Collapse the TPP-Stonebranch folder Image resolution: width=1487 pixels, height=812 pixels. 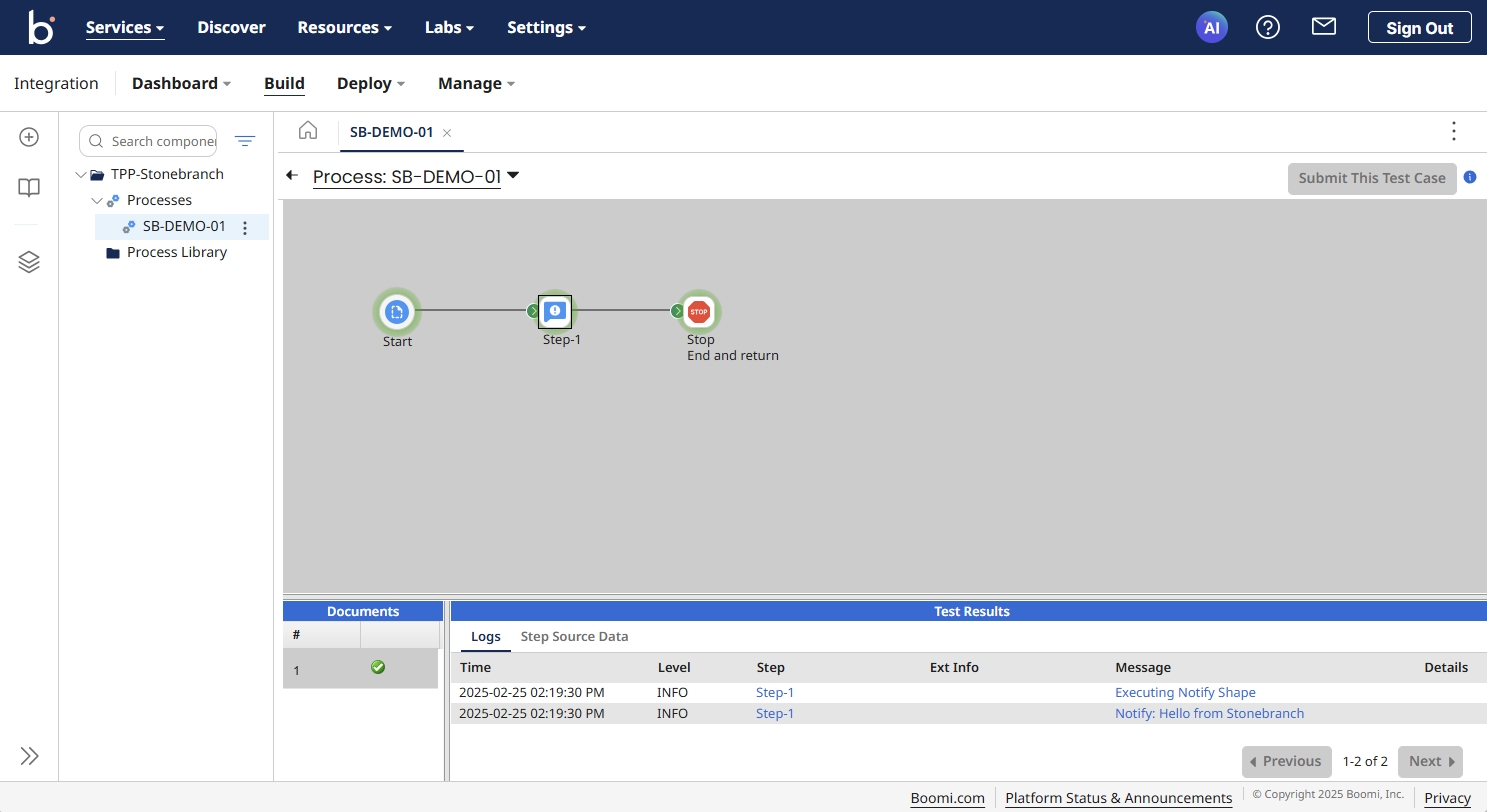point(81,174)
